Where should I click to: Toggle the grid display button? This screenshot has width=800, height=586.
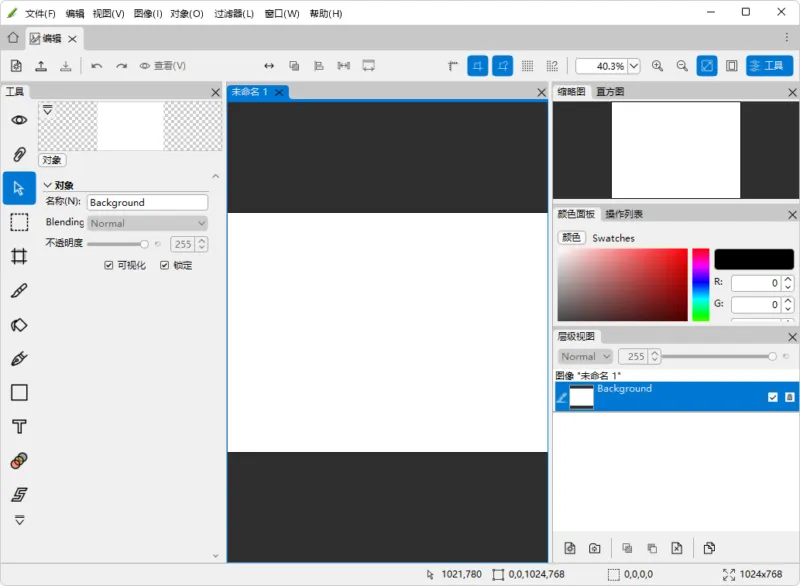(528, 66)
